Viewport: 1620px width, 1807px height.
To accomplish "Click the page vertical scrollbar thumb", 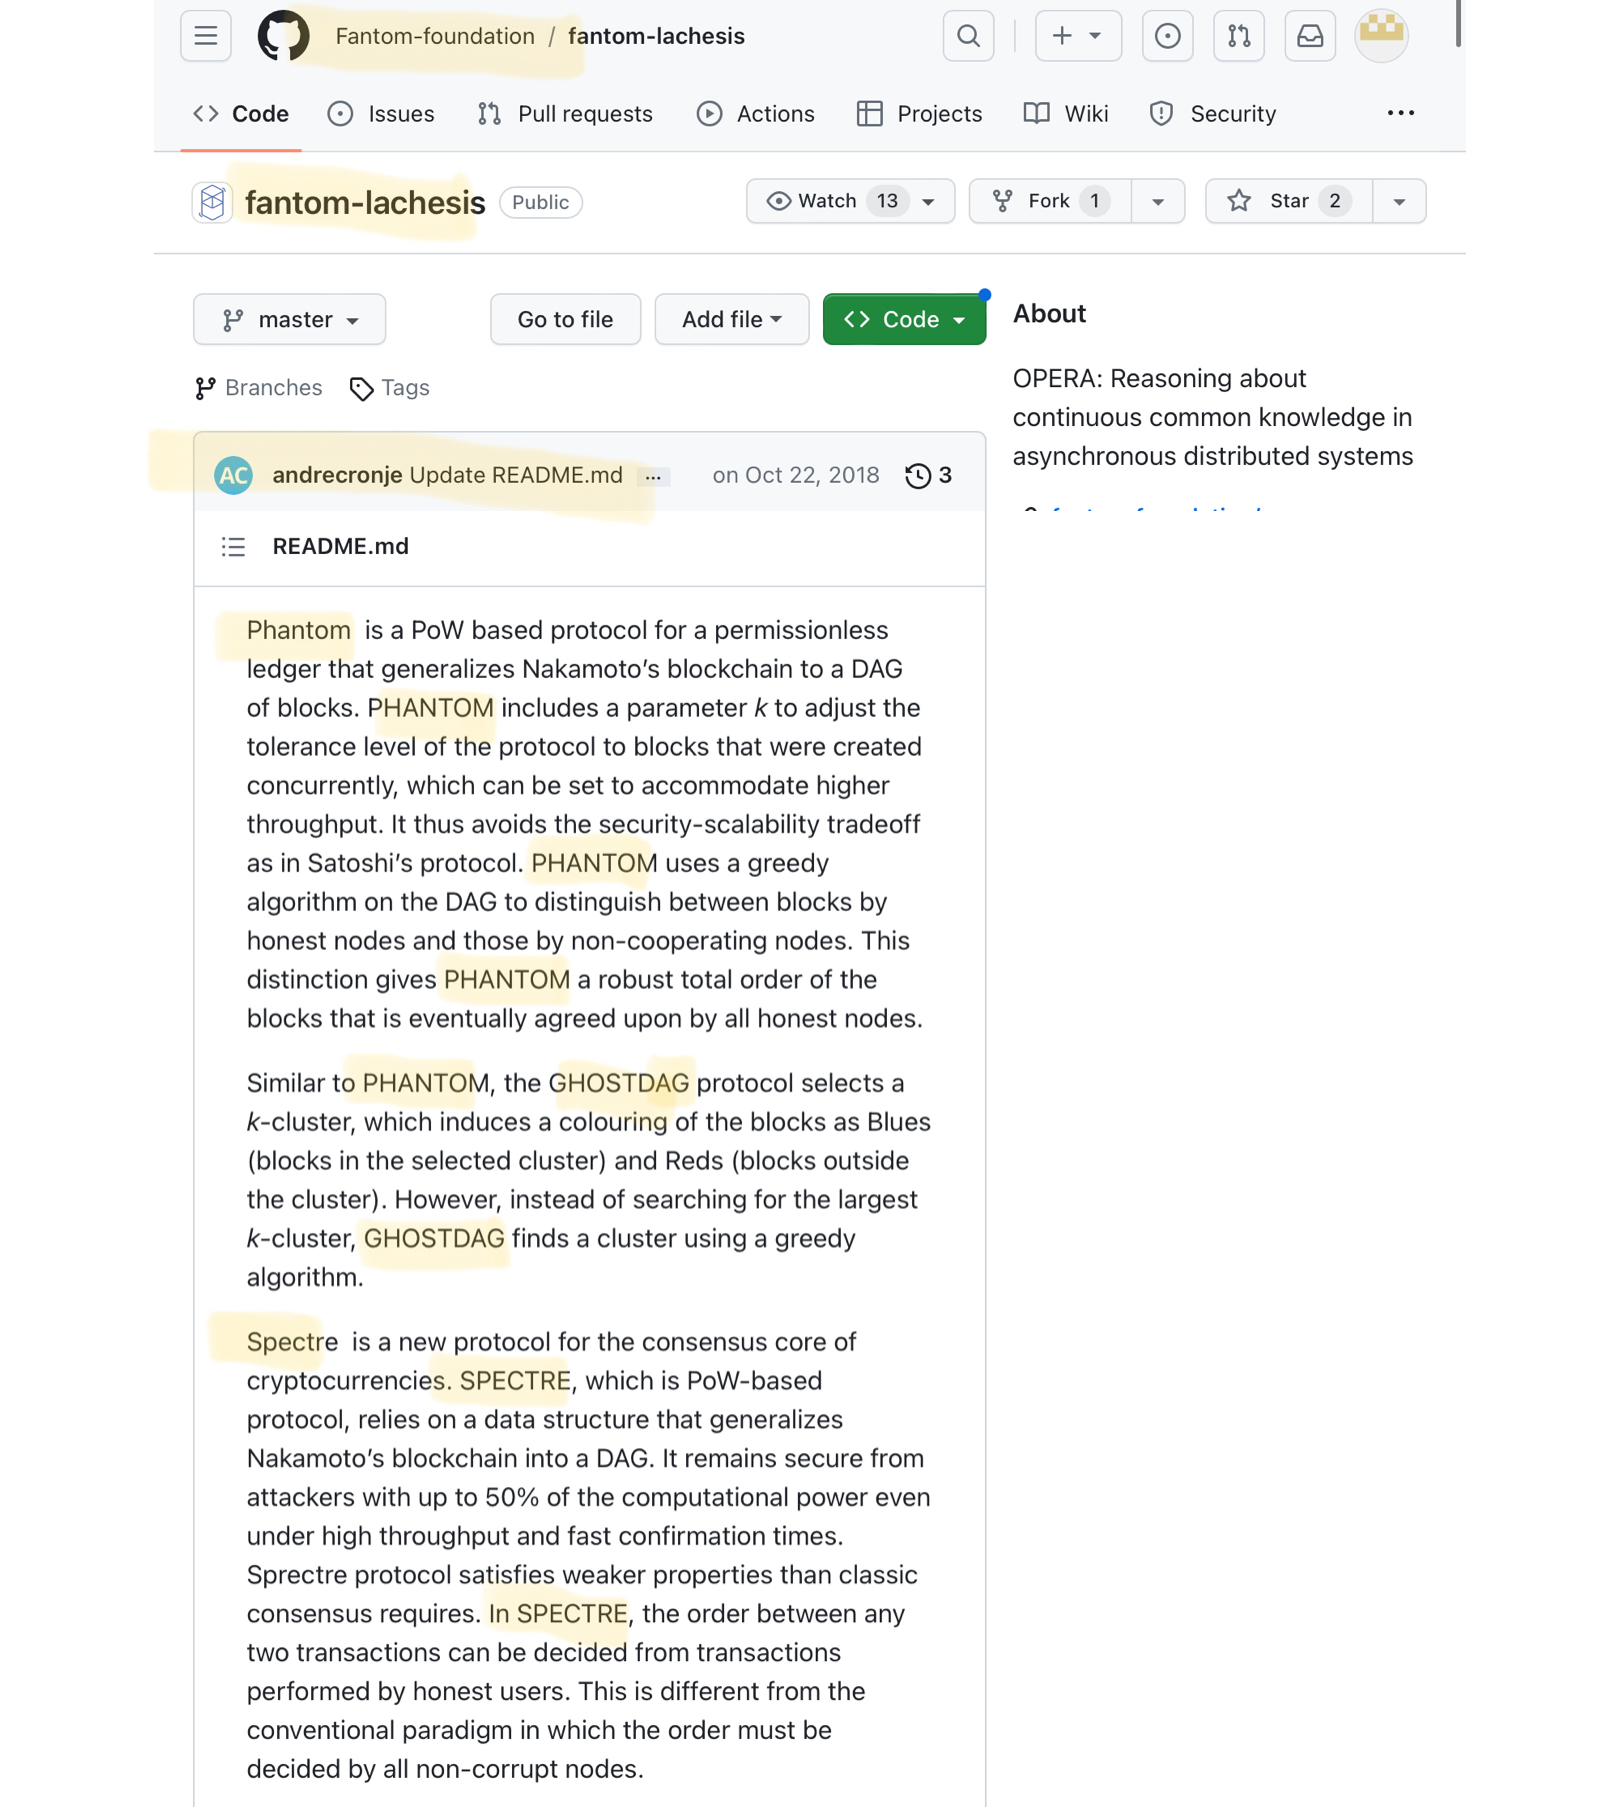I will point(1458,24).
